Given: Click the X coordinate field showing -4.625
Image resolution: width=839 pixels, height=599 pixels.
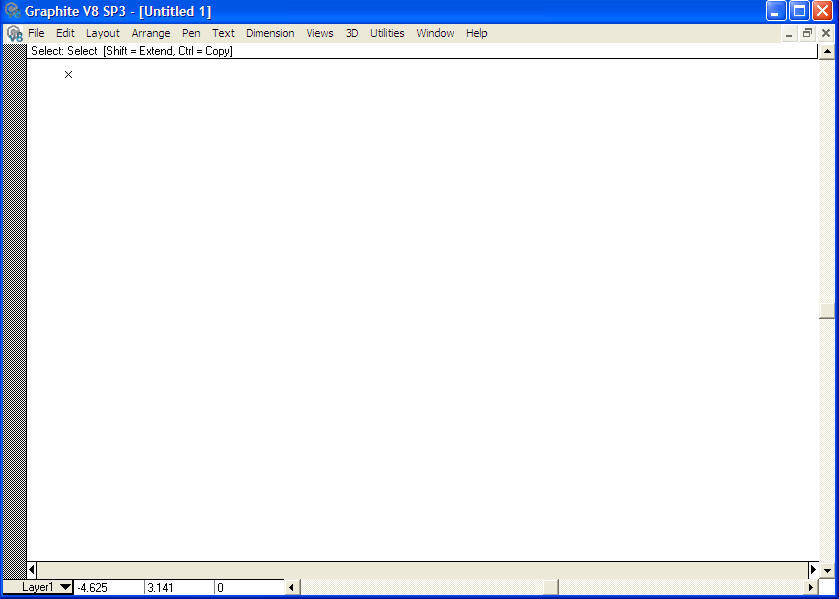Looking at the screenshot, I should (x=109, y=587).
